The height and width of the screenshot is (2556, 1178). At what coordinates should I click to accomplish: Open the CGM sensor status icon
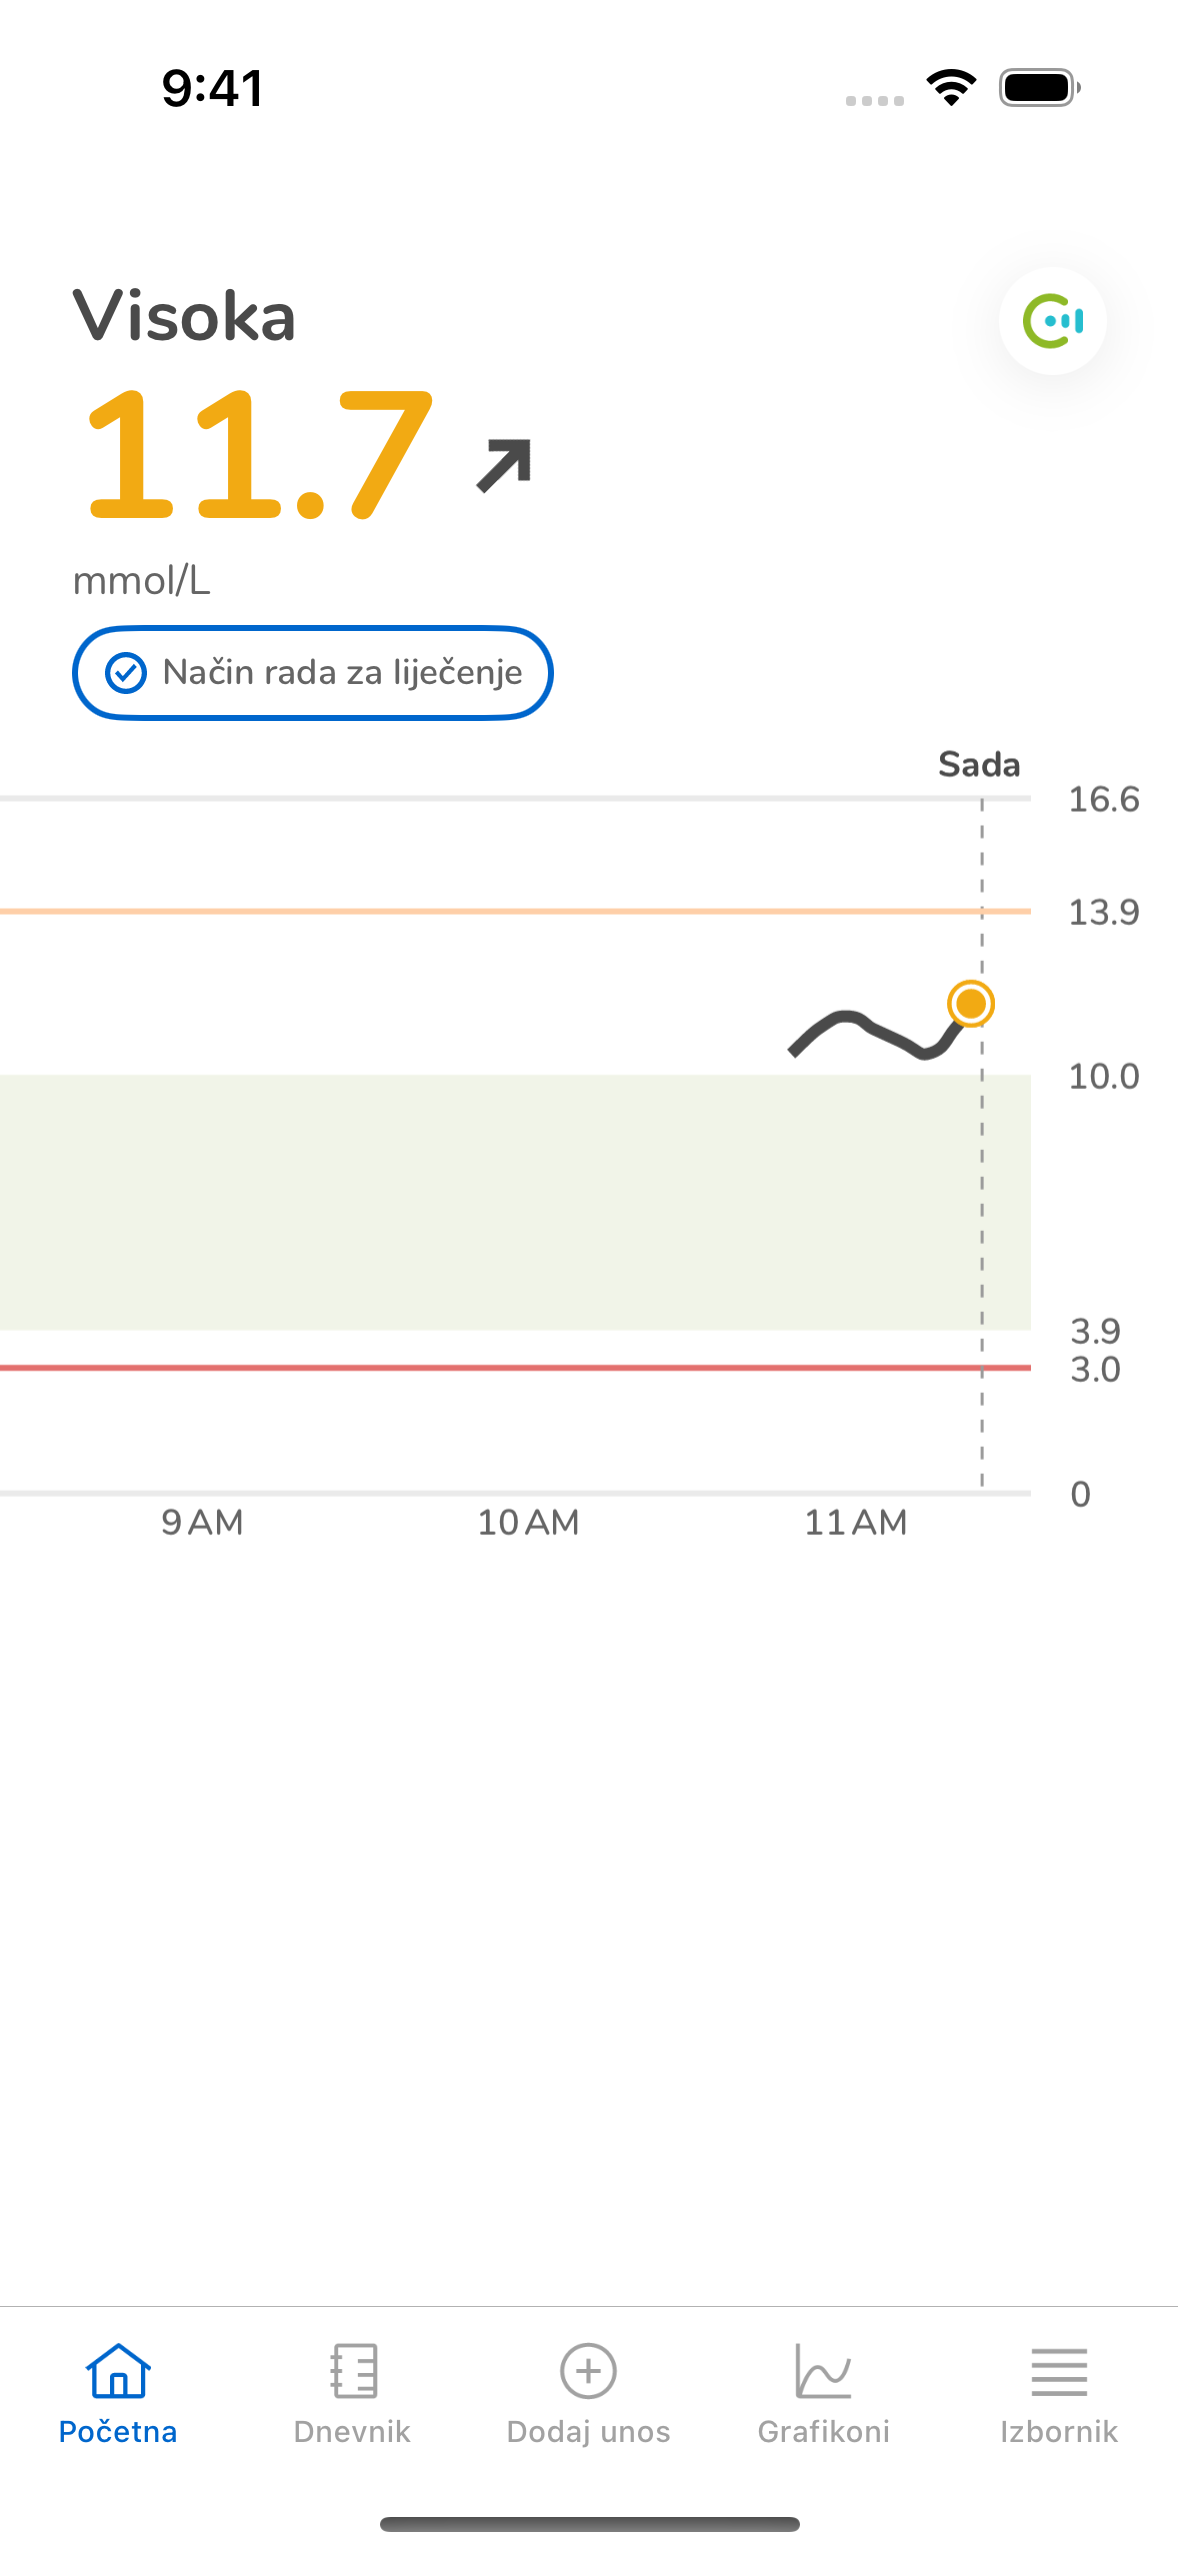[1052, 321]
